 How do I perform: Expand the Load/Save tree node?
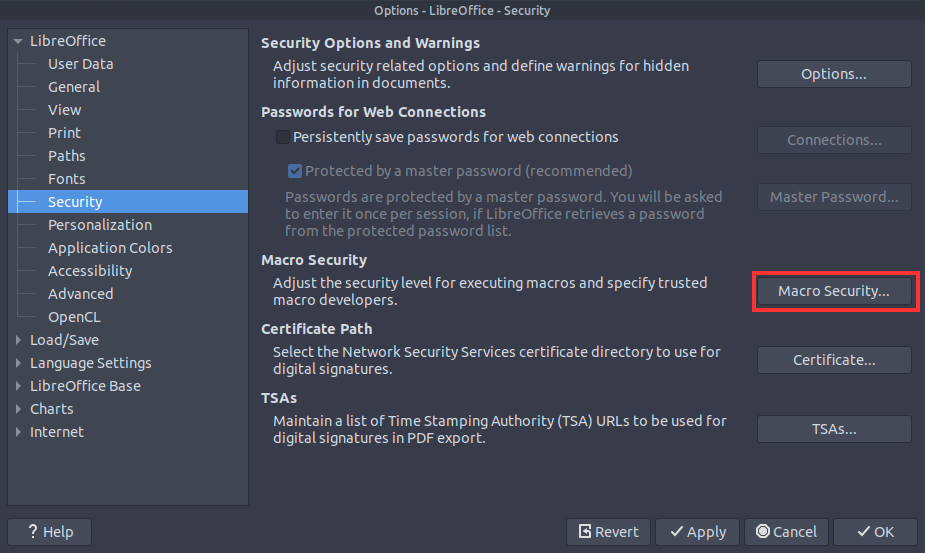click(x=18, y=340)
